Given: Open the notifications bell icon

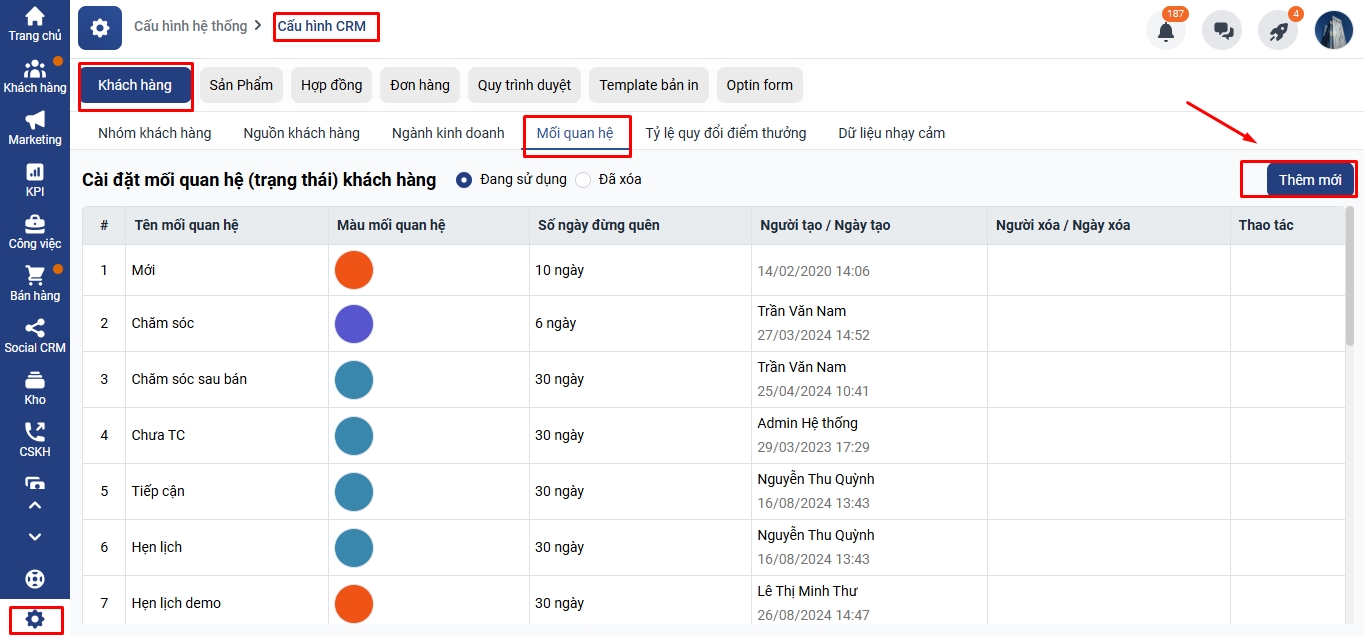Looking at the screenshot, I should point(1165,30).
